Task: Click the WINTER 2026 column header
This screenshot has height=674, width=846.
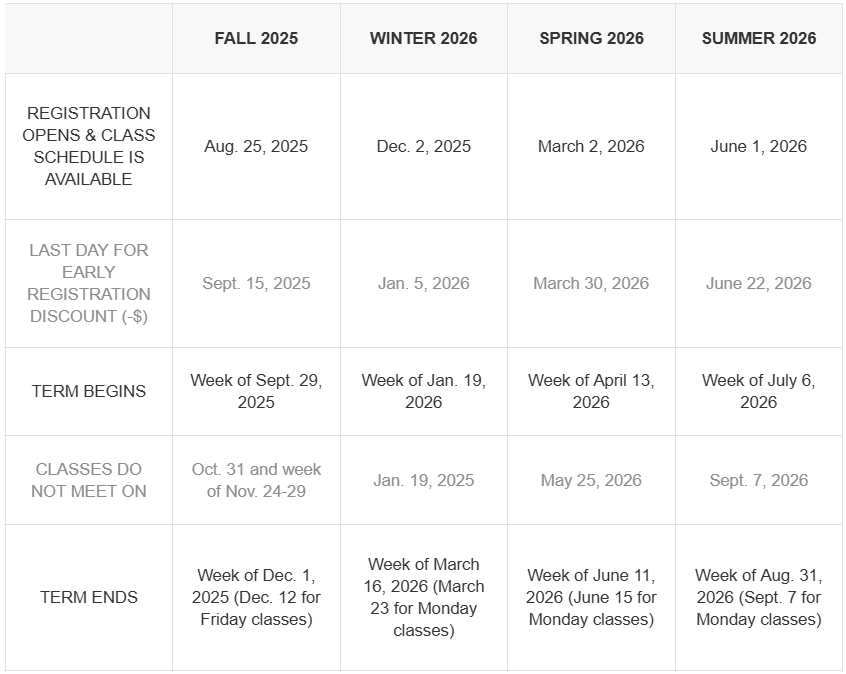Action: tap(423, 38)
